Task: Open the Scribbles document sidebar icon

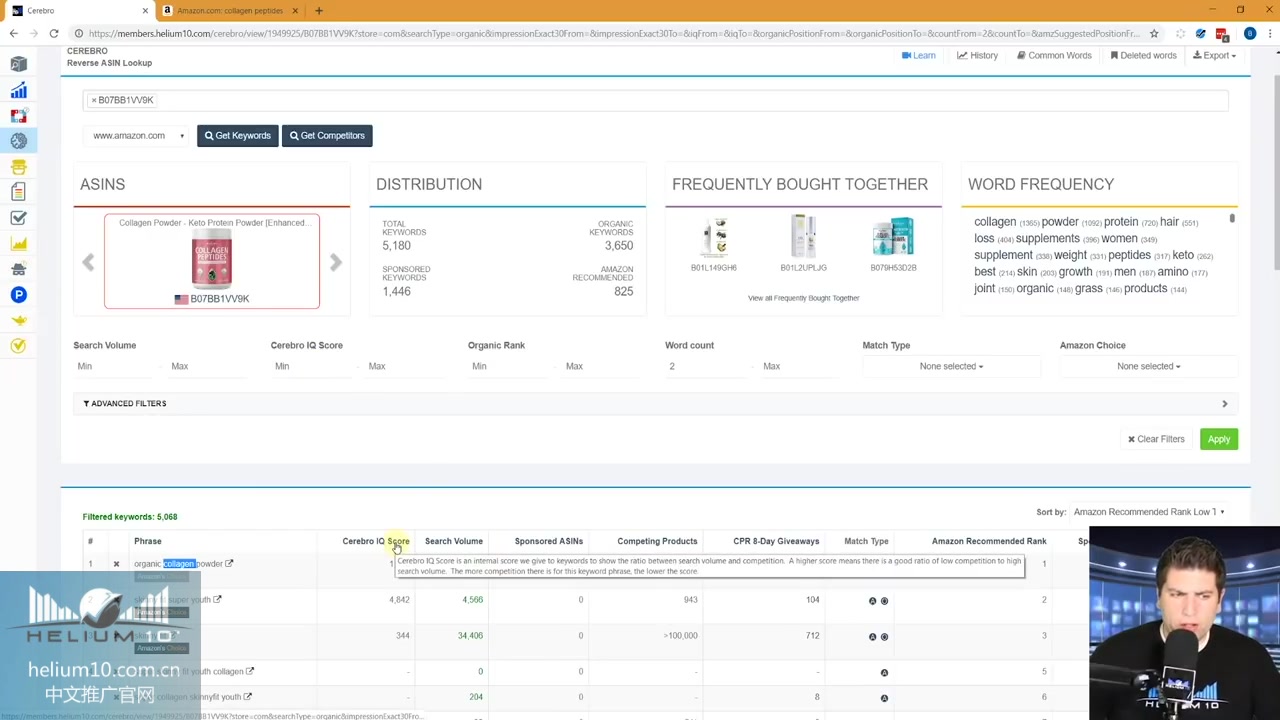Action: coord(18,192)
